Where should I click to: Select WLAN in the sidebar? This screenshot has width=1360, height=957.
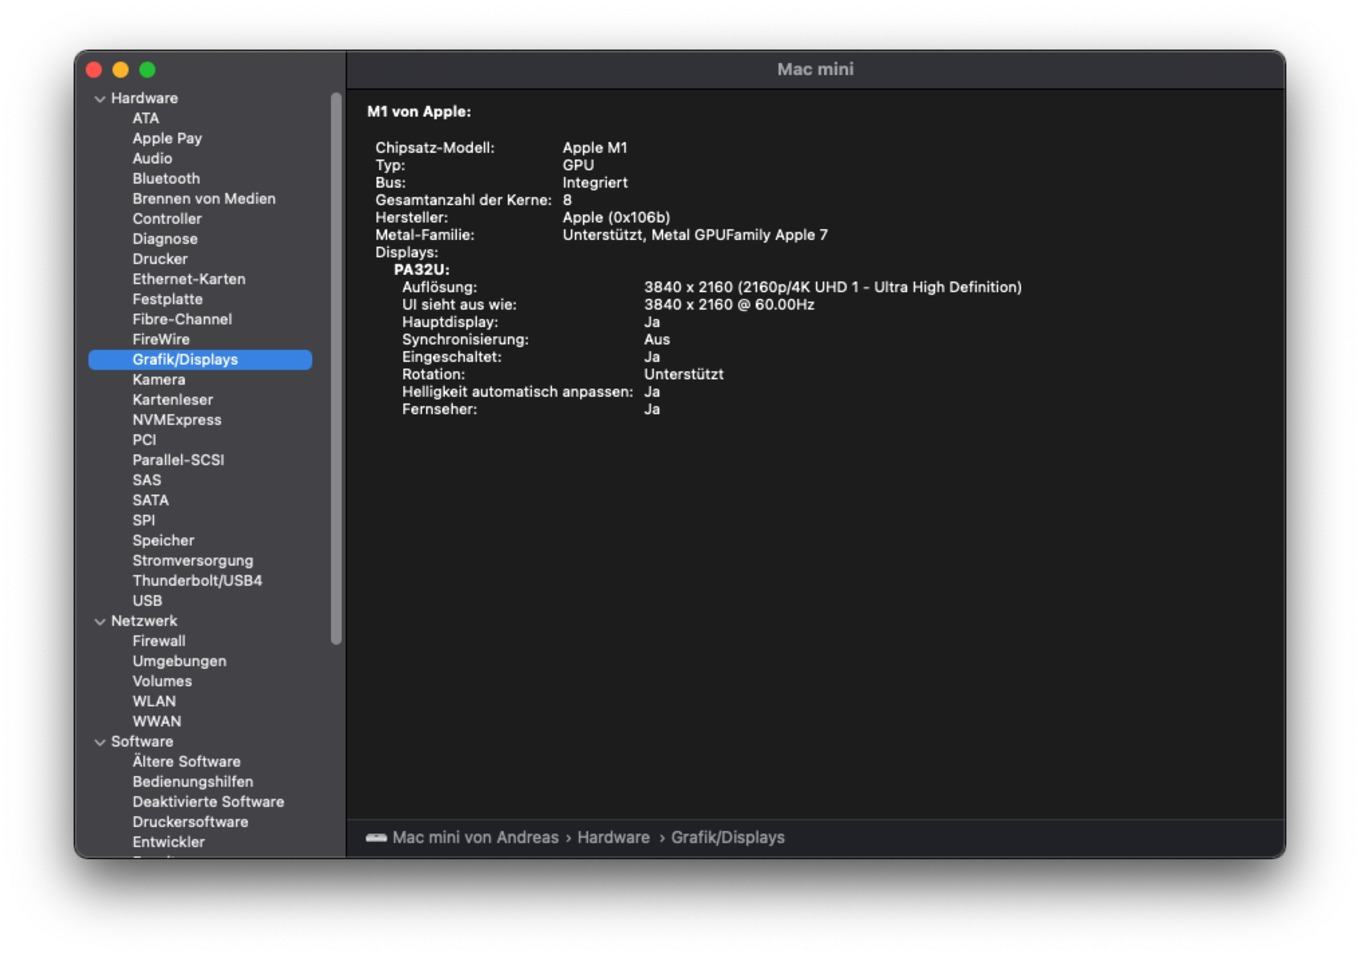(x=154, y=701)
